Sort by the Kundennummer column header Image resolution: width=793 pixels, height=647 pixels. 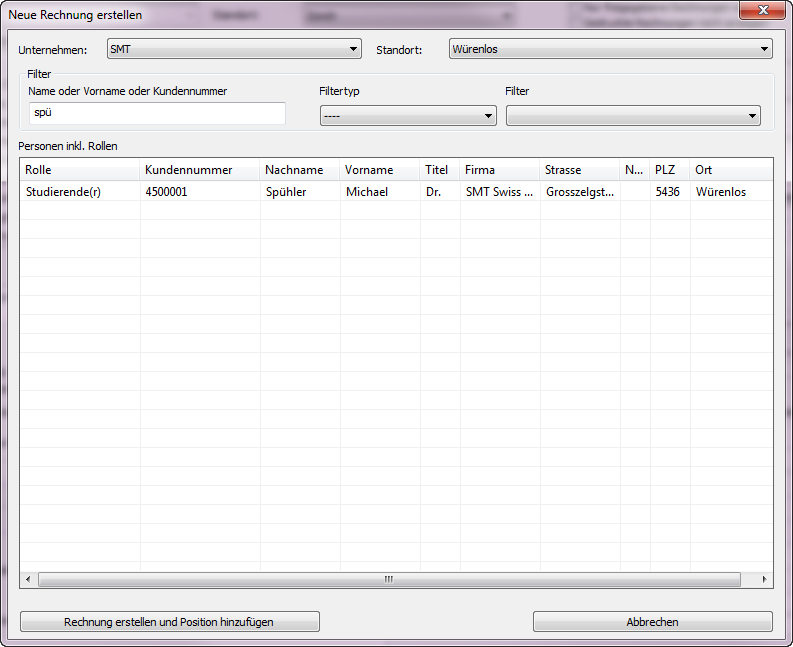coord(199,170)
